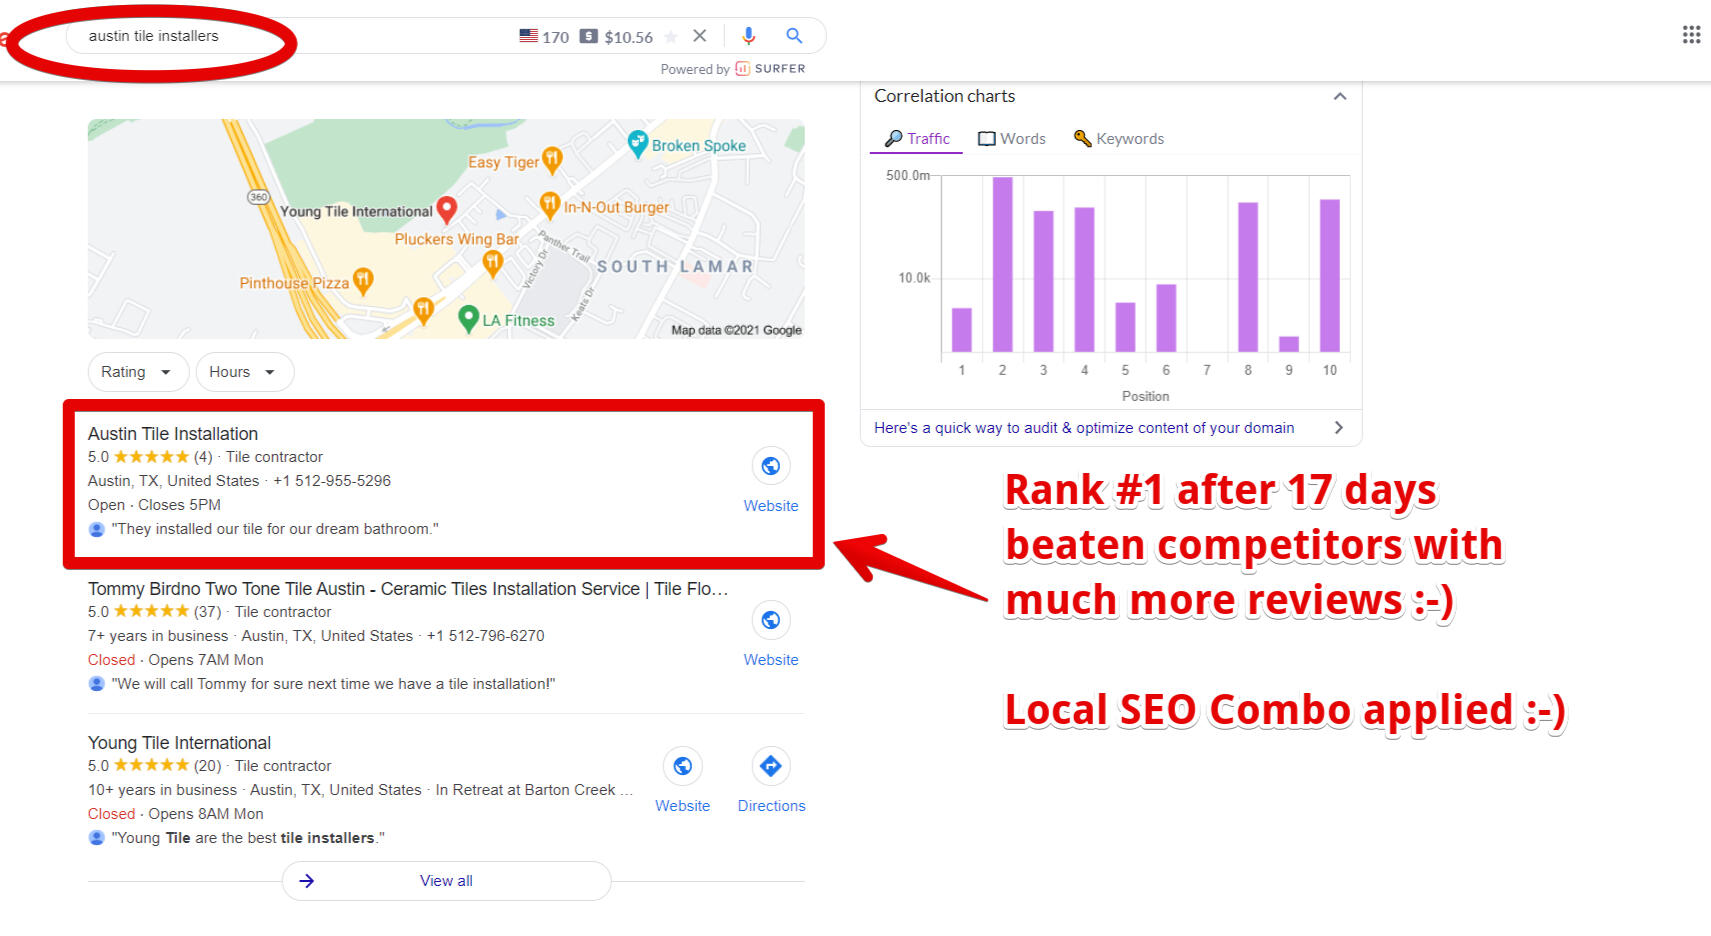Switch to the Keywords tab

[1119, 139]
